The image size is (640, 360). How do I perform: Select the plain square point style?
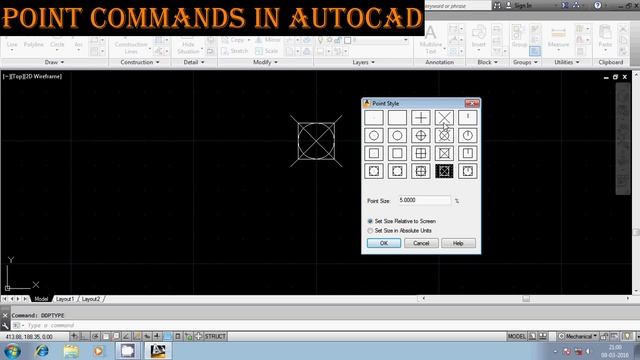[397, 153]
